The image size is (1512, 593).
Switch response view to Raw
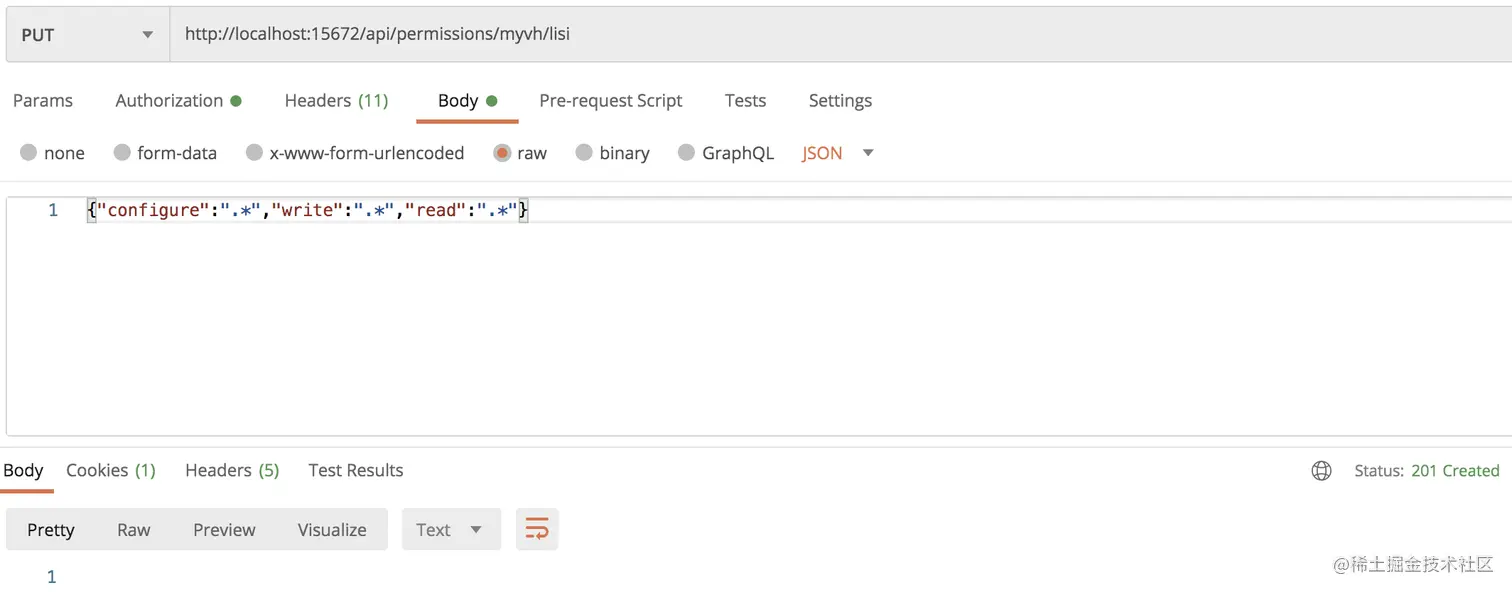(x=133, y=529)
